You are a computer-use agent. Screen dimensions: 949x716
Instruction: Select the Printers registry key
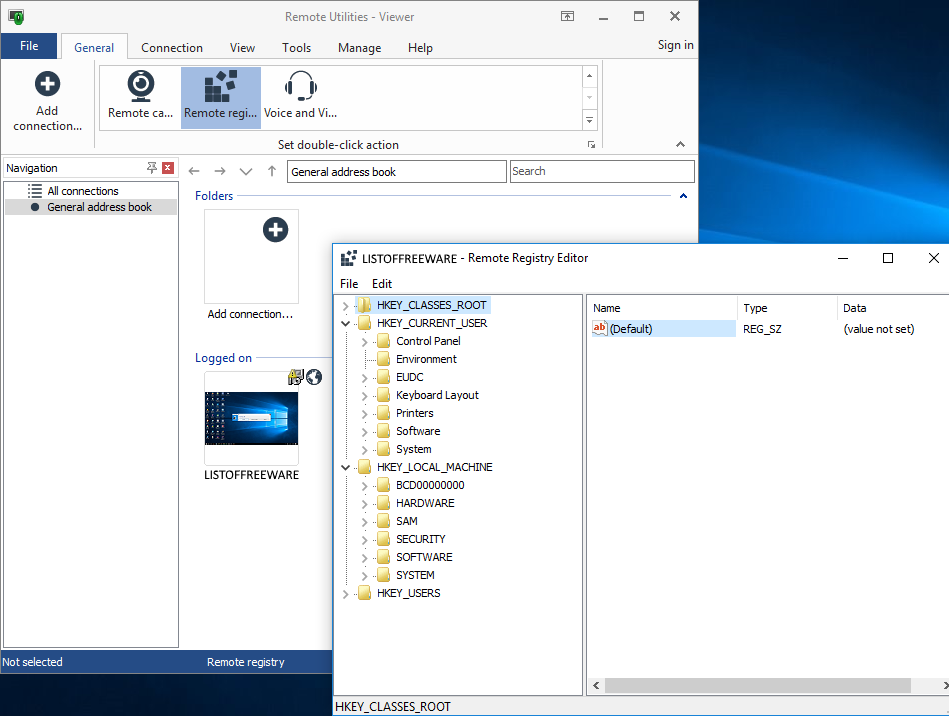[x=415, y=413]
